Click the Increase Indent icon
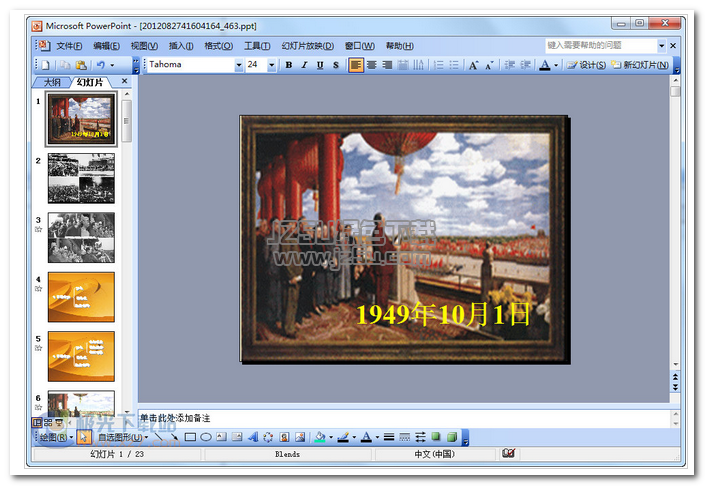Screen dimensions: 705x486 coord(525,65)
